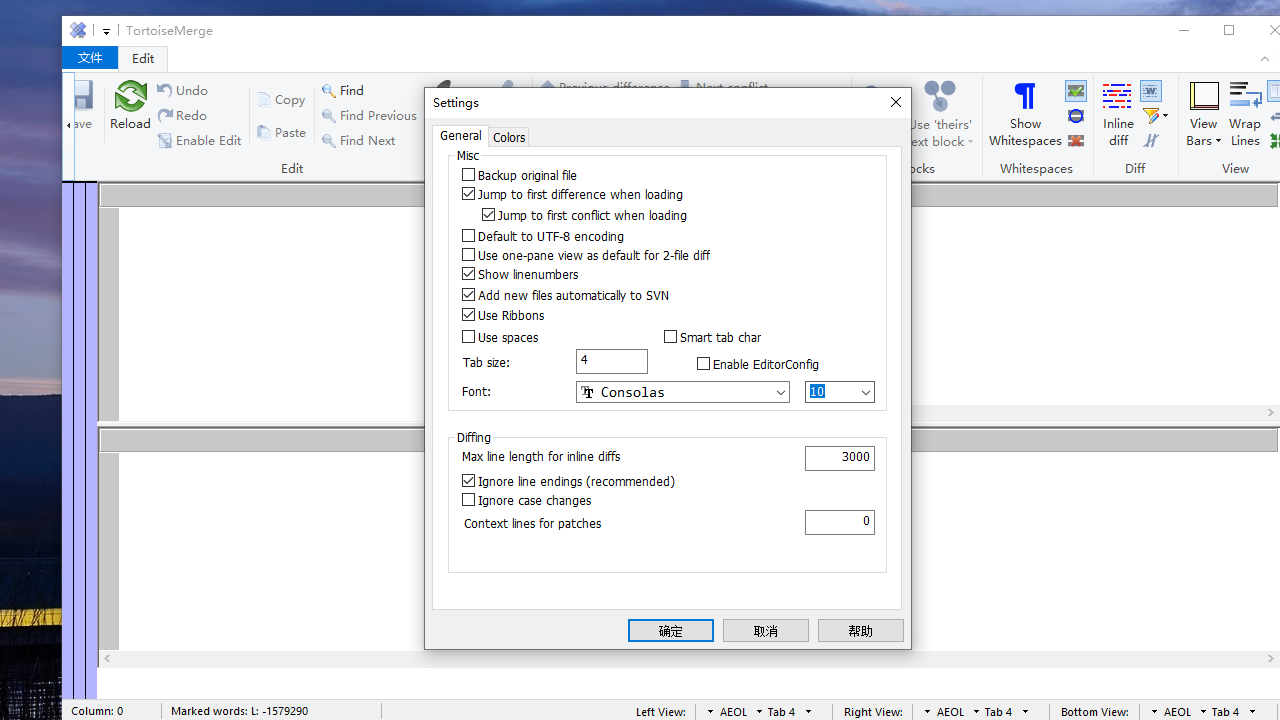This screenshot has height=720, width=1280.
Task: Tick the Ignore case changes checkbox
Action: tap(469, 500)
